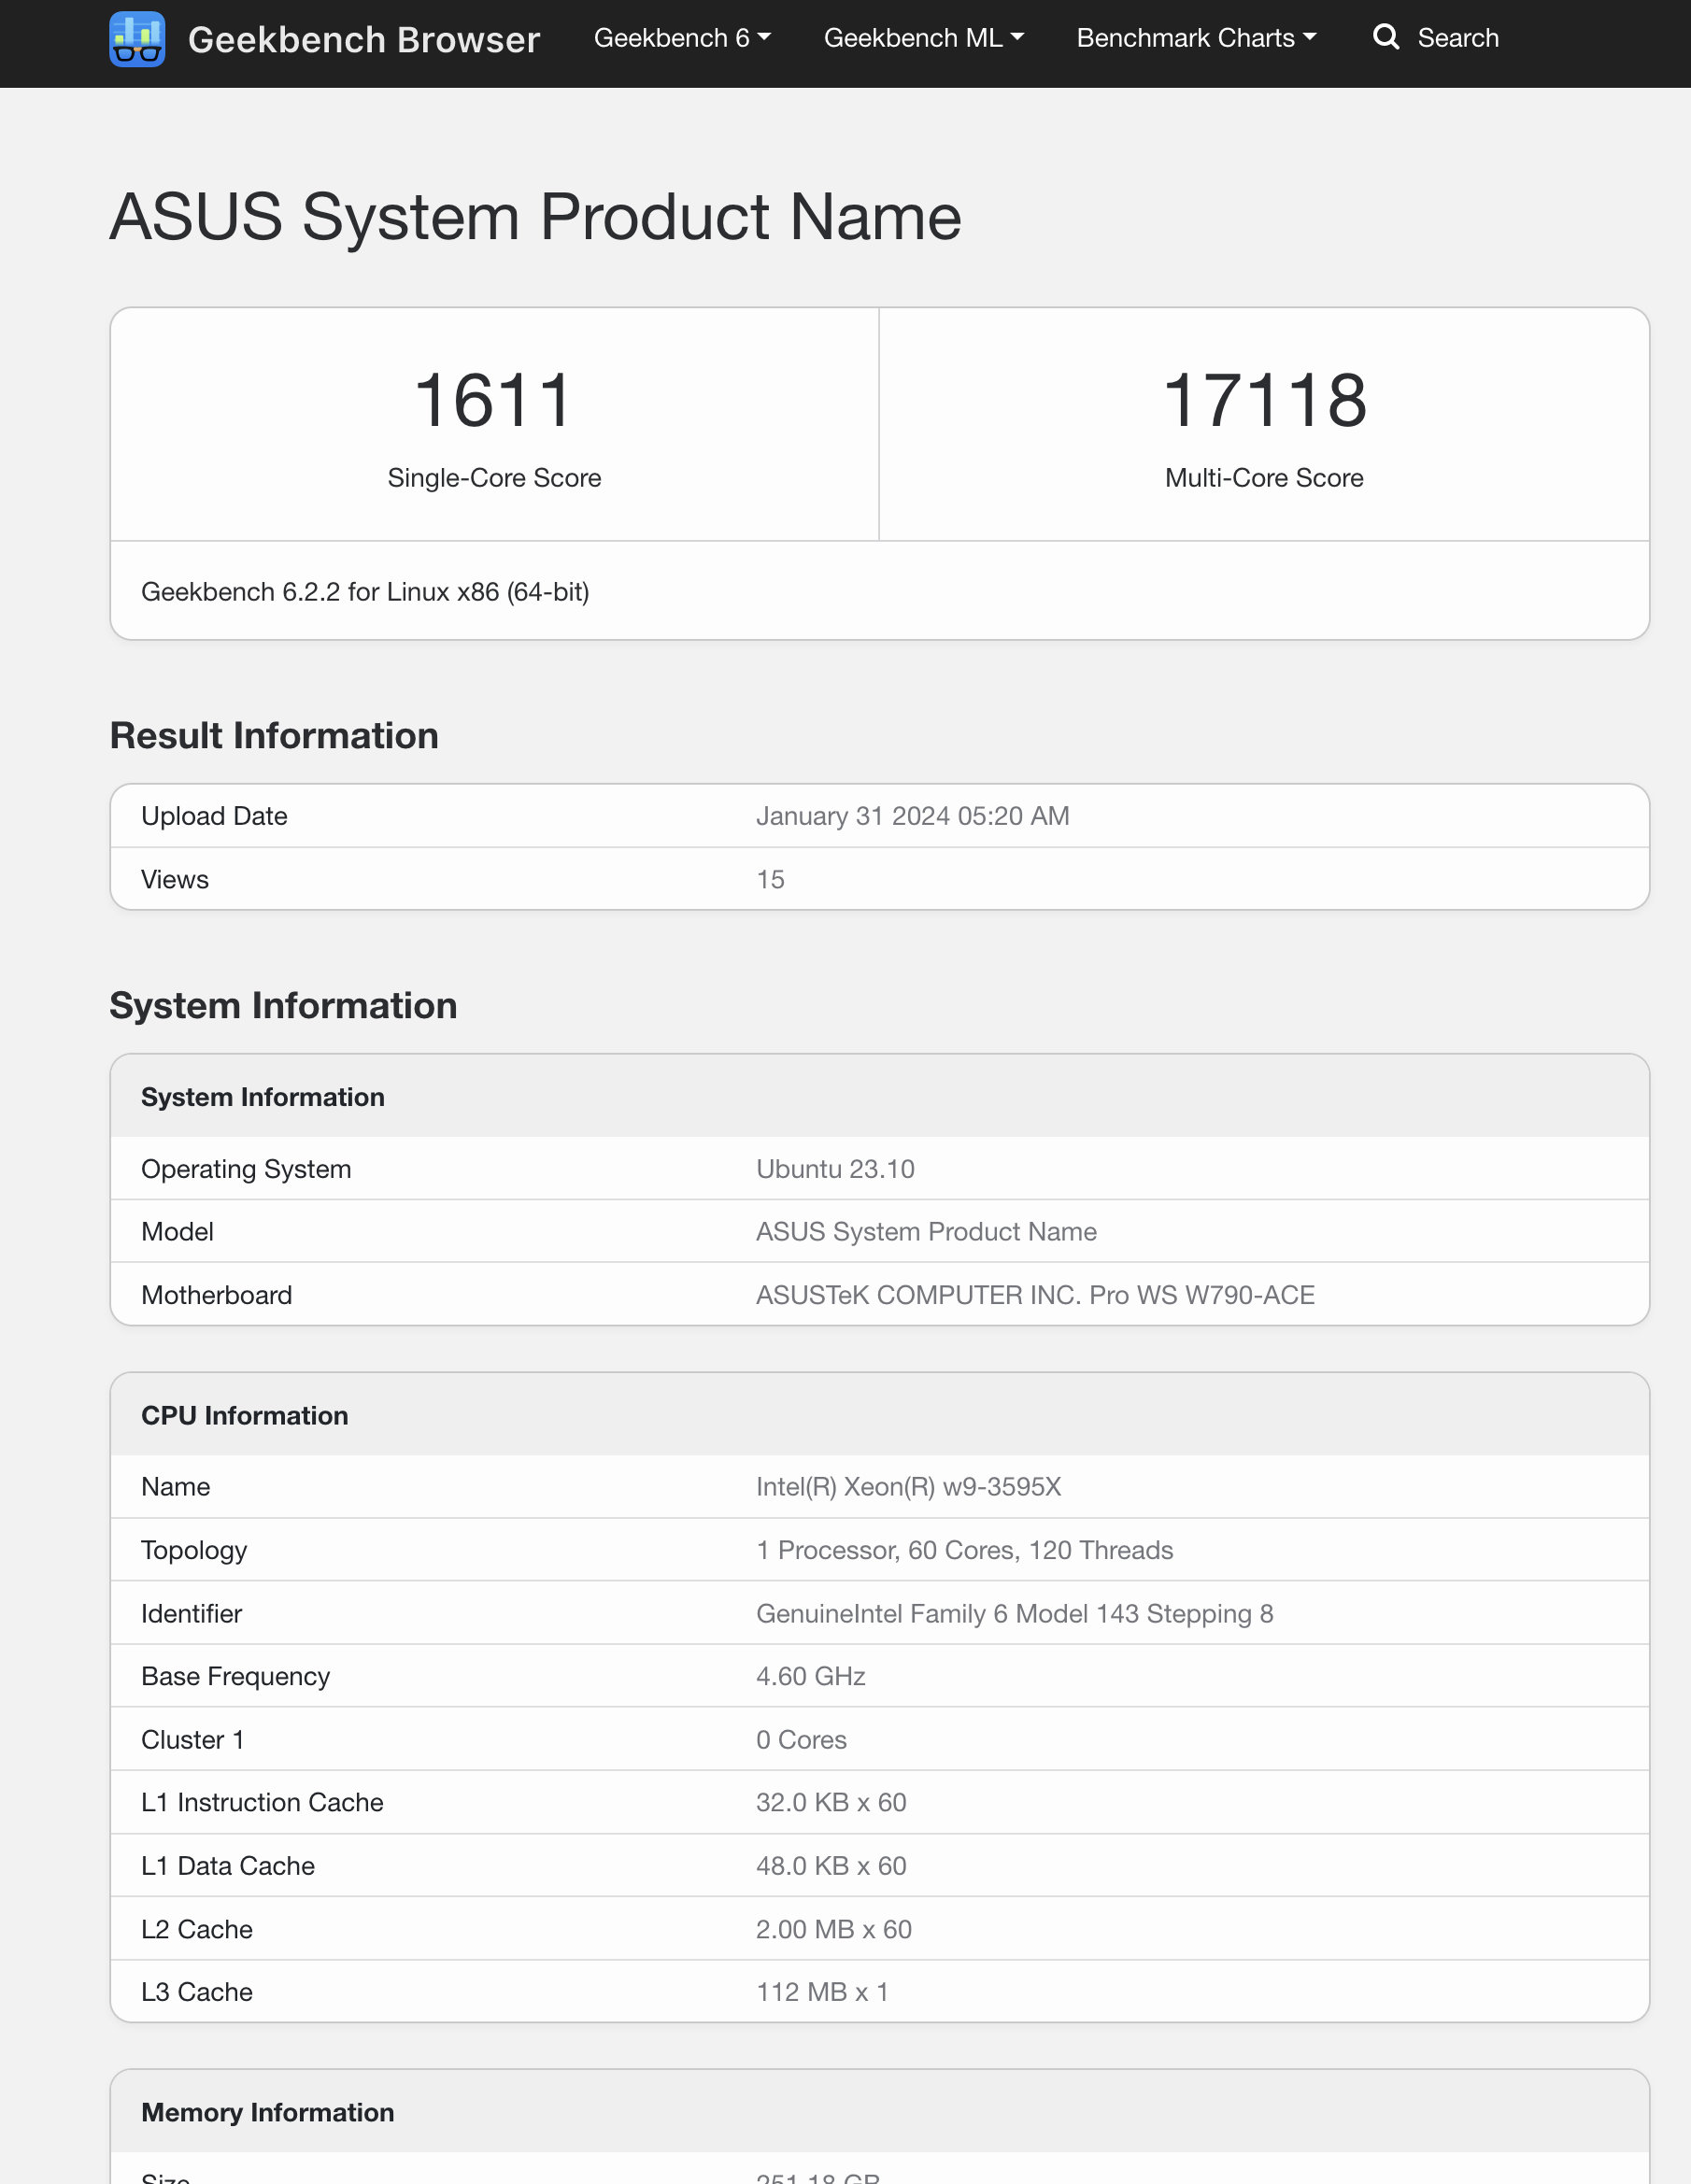This screenshot has height=2184, width=1691.
Task: Select the GenuineIntel Family 6 identifier value
Action: point(1014,1614)
